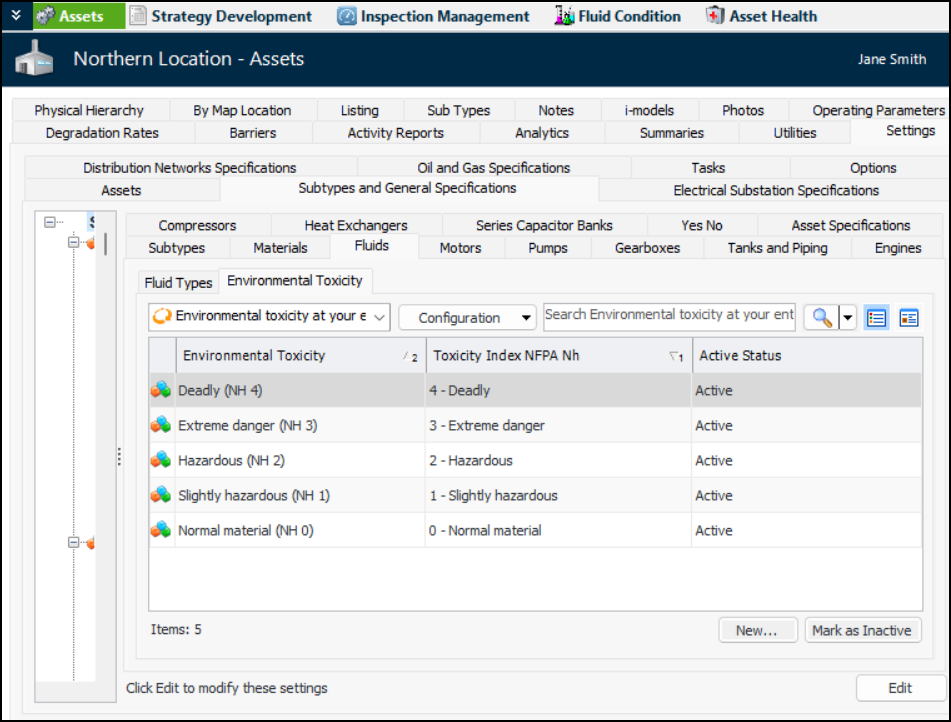Click the Assets module gear icon
951x722 pixels.
(x=46, y=16)
